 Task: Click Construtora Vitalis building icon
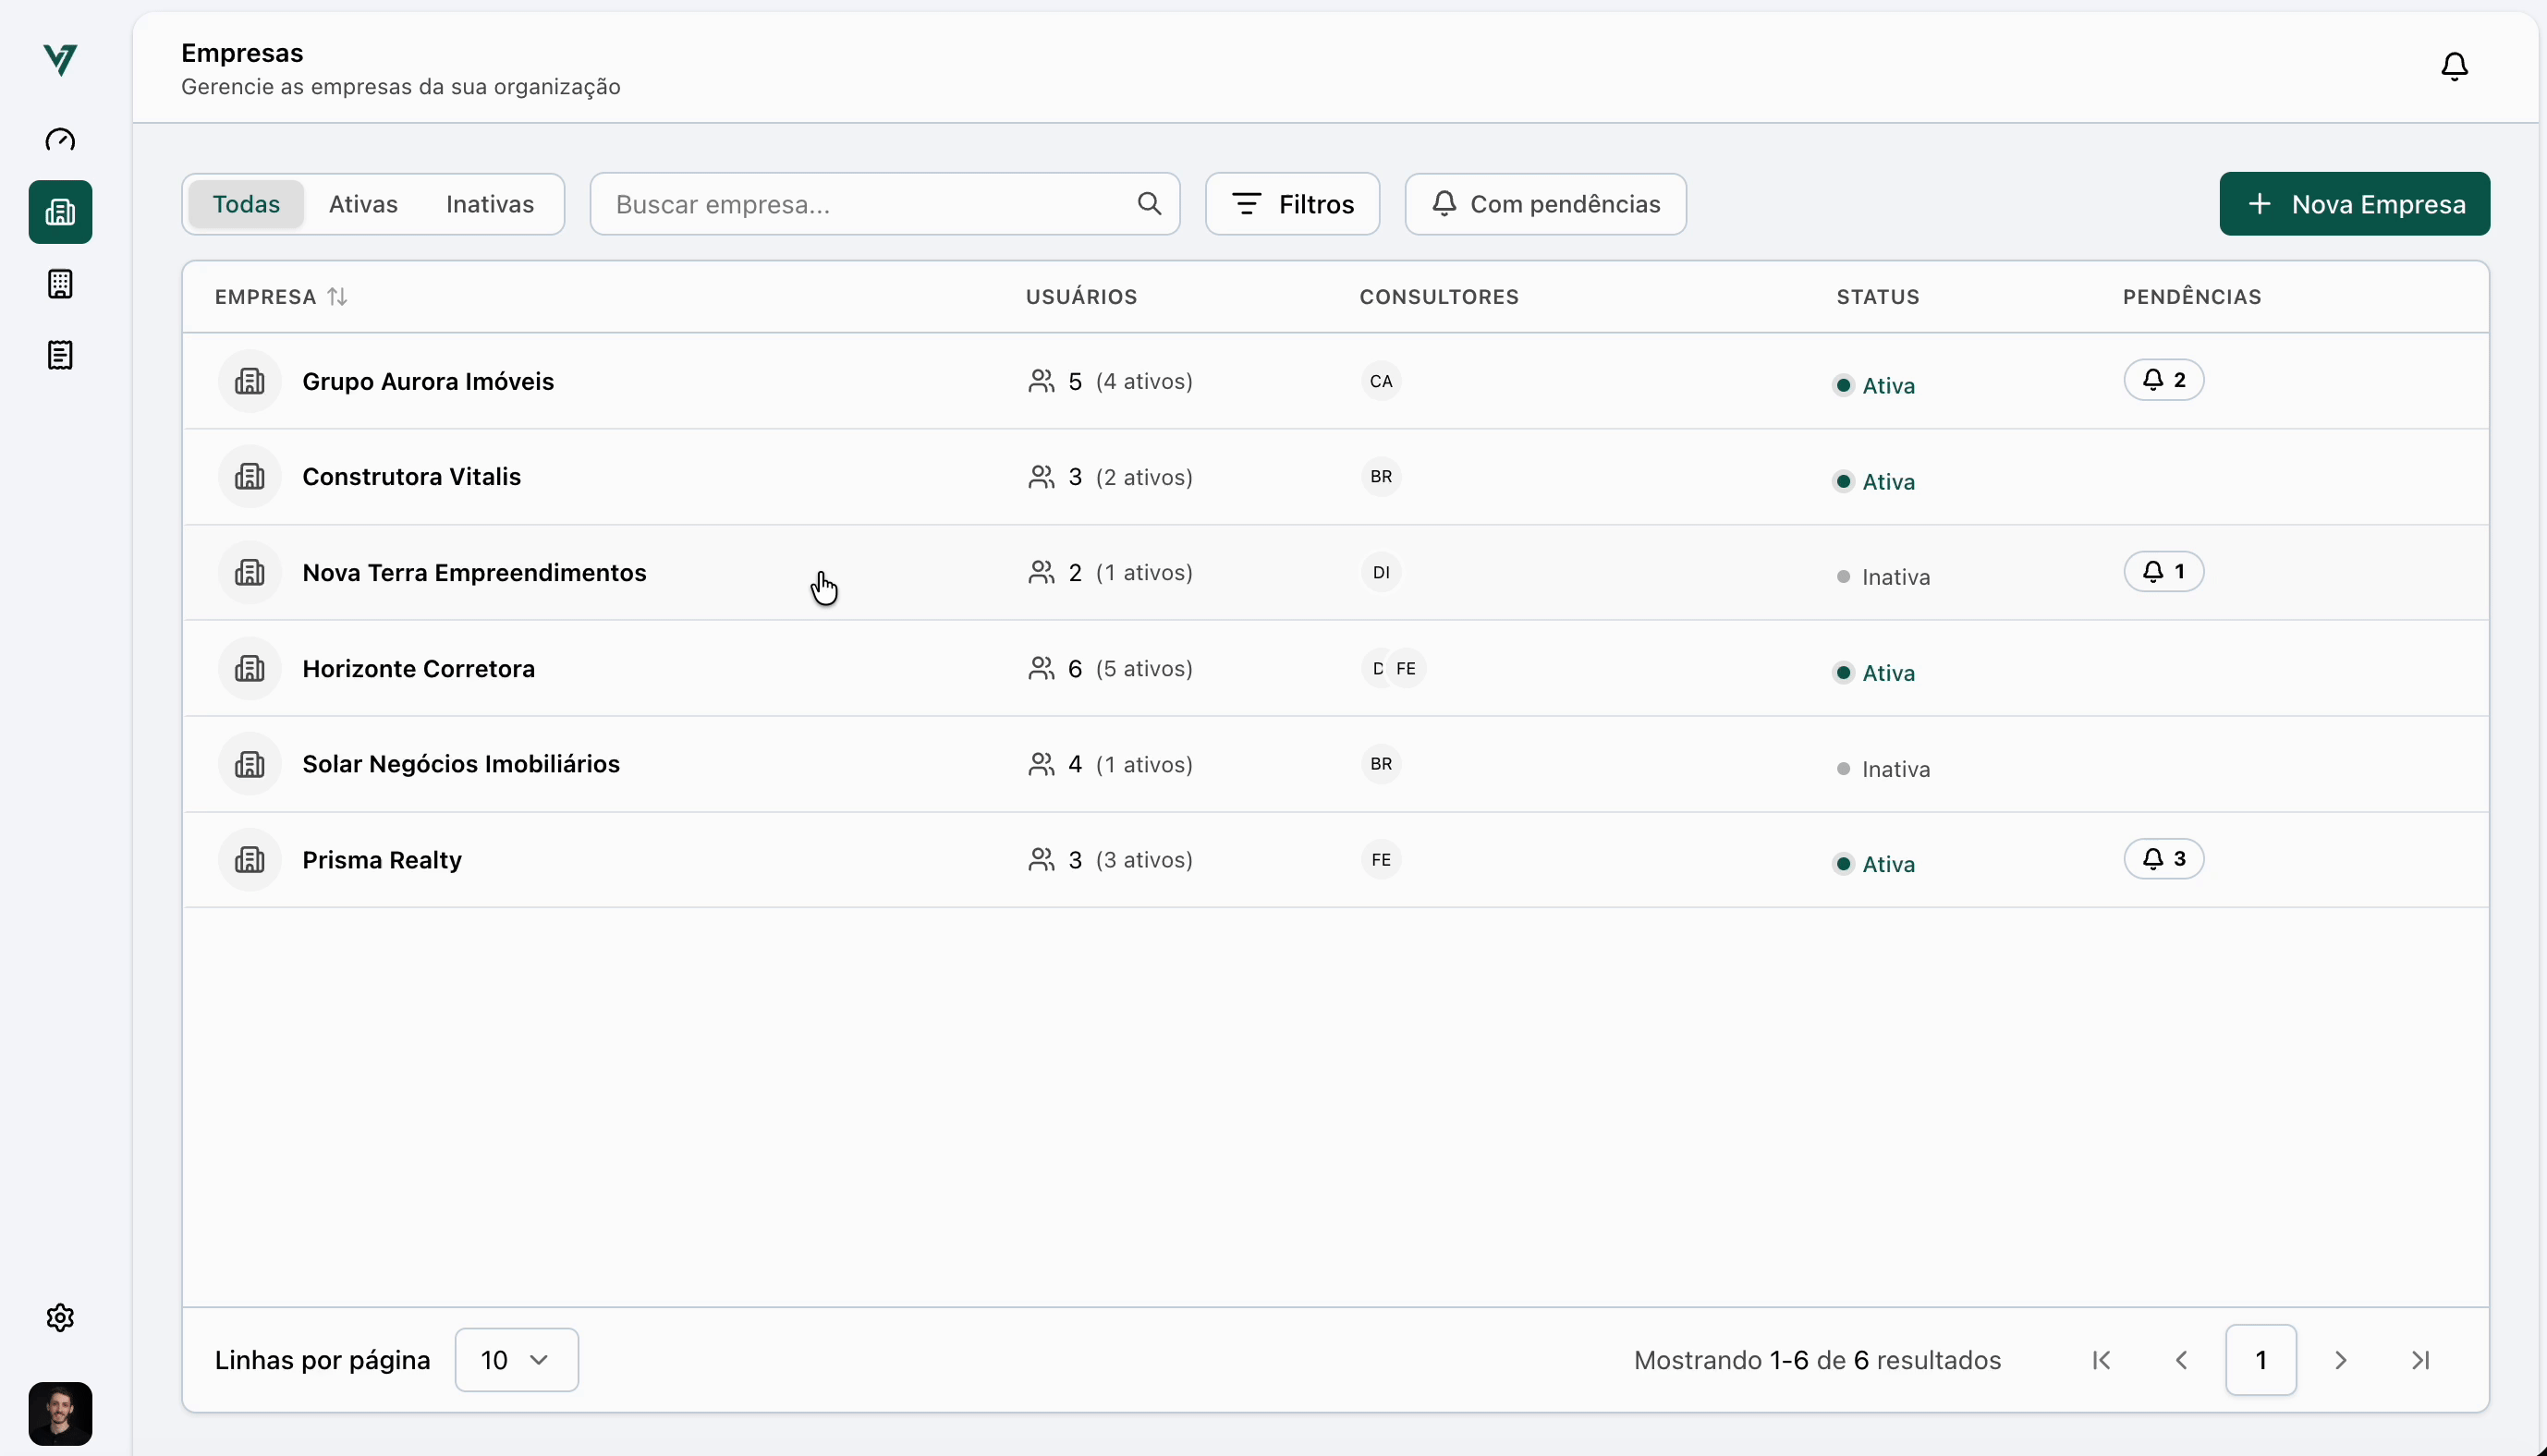(250, 477)
